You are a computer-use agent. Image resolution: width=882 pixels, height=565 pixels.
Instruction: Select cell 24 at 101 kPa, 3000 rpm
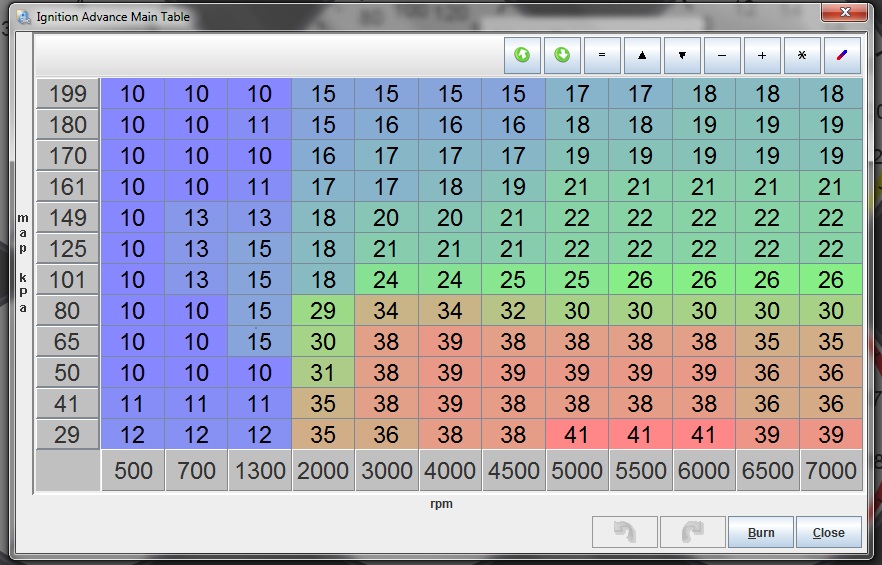click(x=387, y=279)
